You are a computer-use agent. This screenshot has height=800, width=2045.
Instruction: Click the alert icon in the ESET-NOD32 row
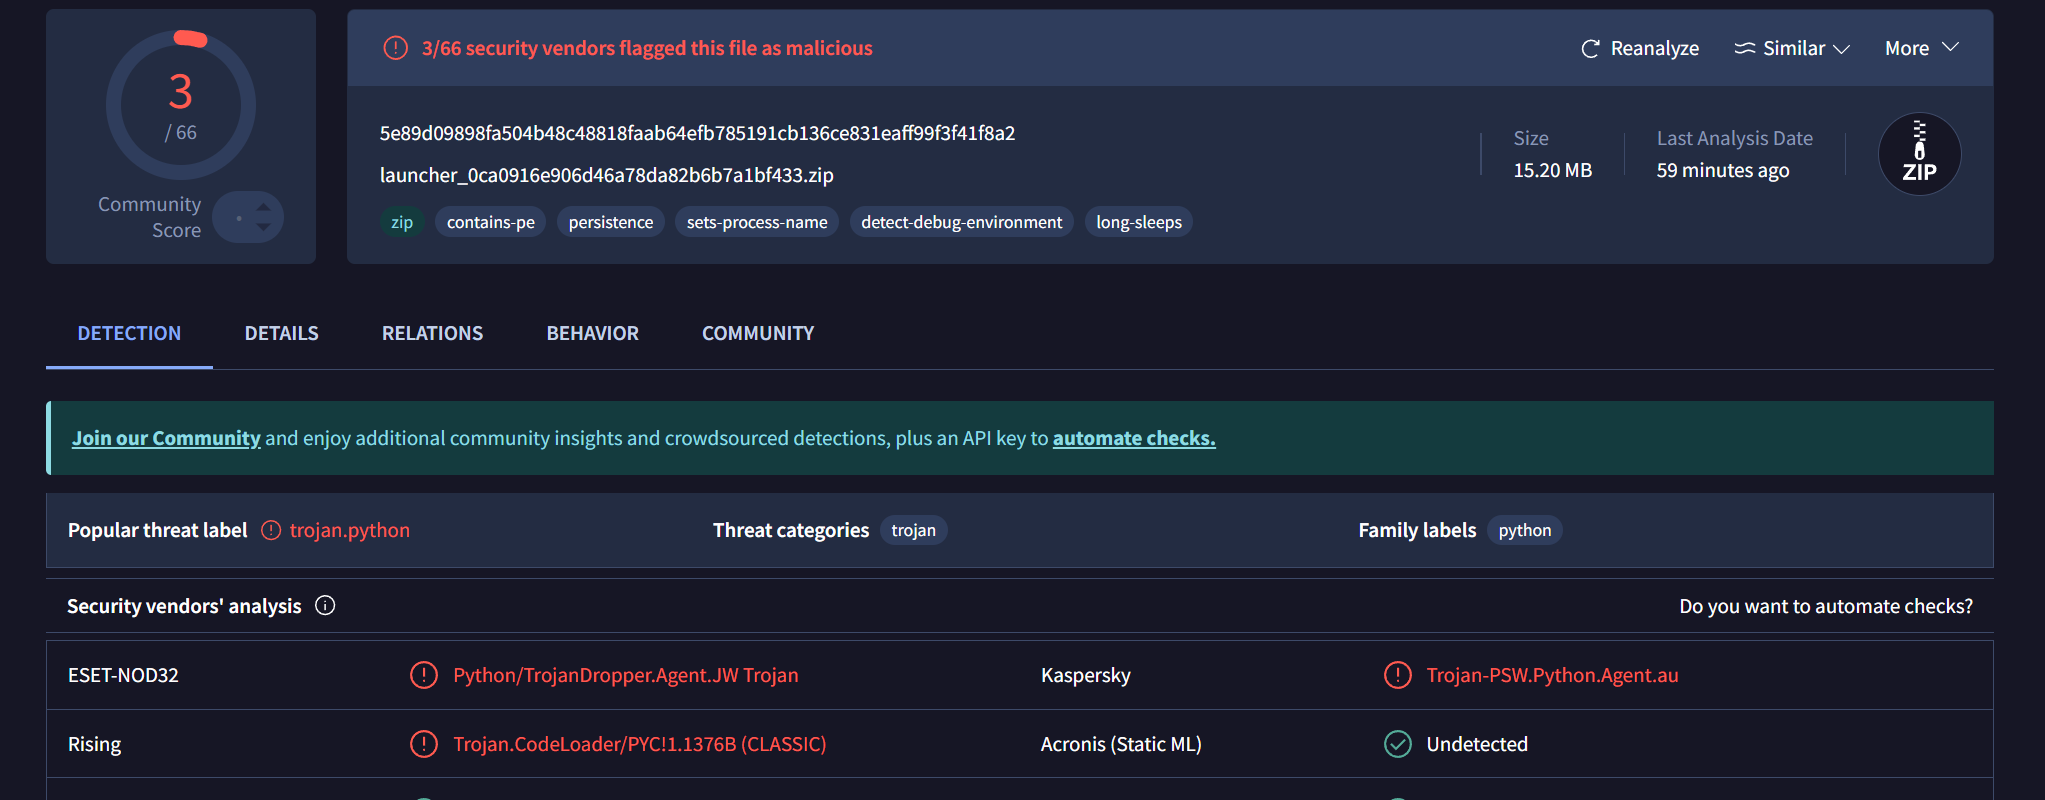(424, 675)
